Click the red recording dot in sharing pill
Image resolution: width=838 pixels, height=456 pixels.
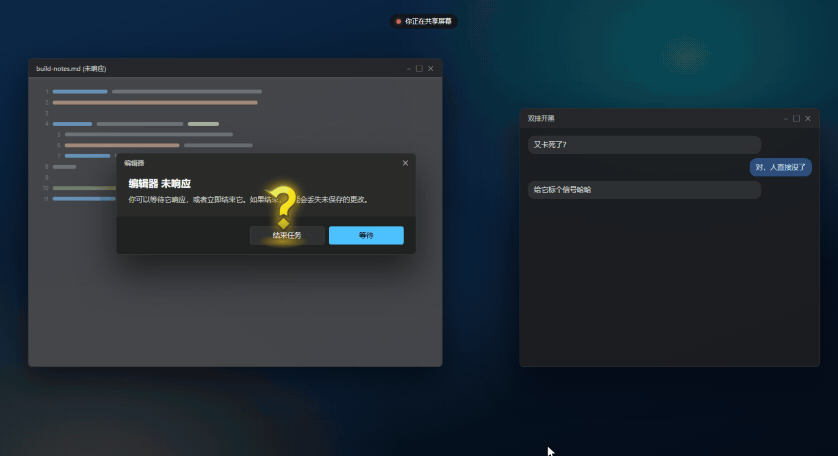398,21
